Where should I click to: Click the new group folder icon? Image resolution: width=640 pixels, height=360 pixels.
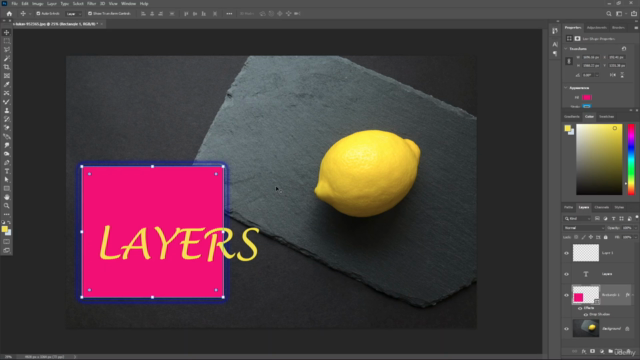pyautogui.click(x=611, y=351)
